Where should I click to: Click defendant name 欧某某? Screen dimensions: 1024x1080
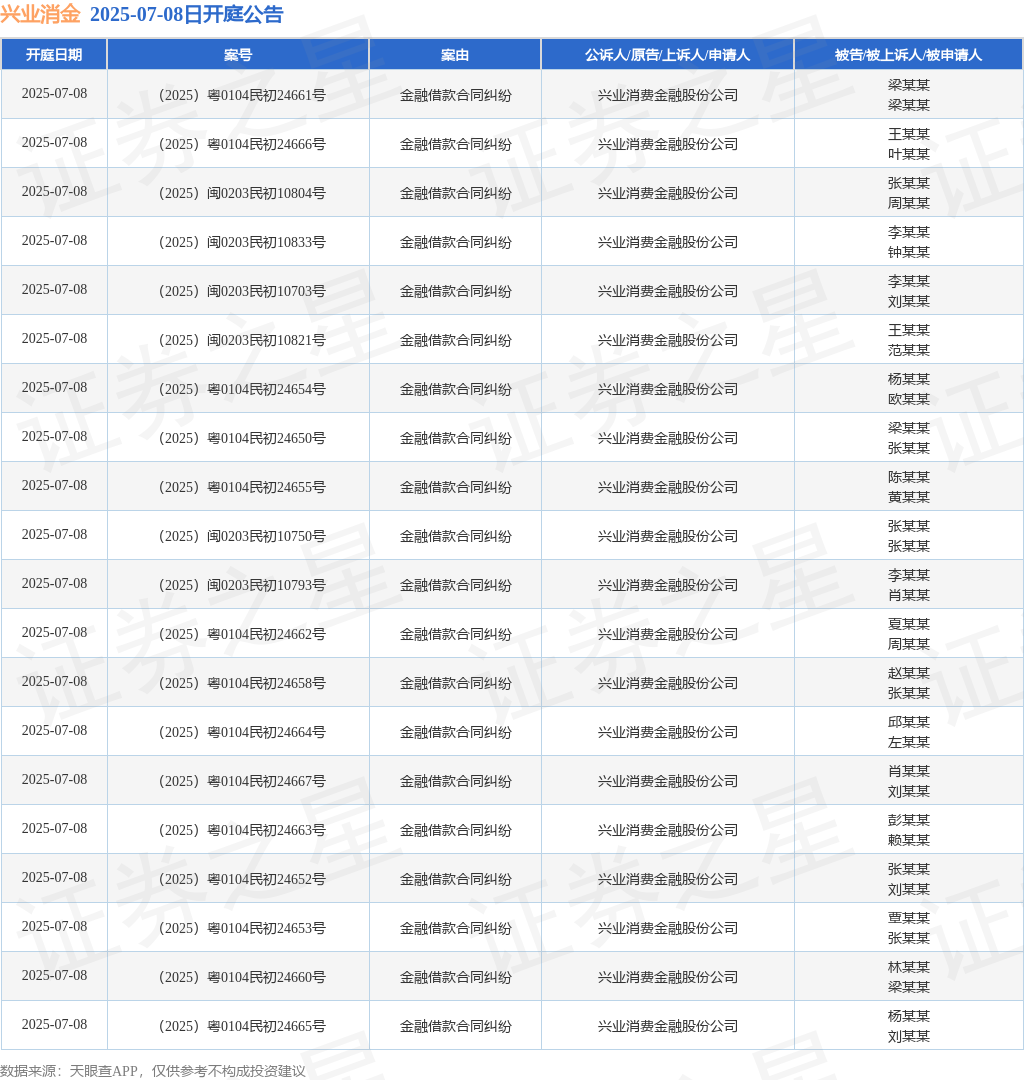tap(908, 399)
